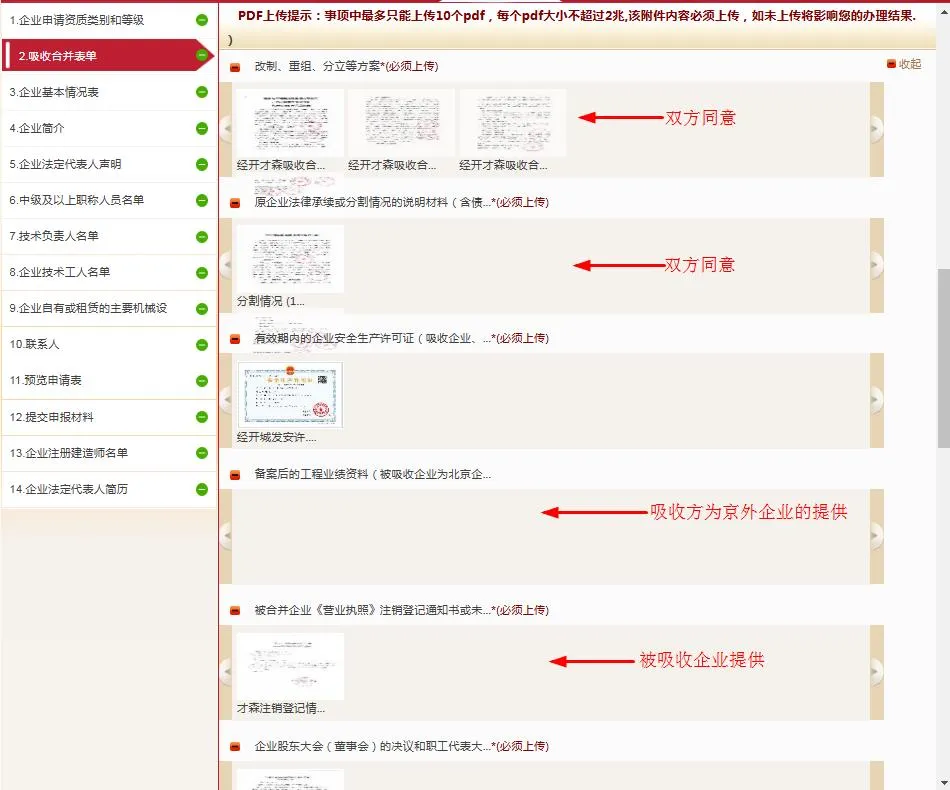Click right scroll arrow of 备案后的工程业绩 row

(876, 536)
